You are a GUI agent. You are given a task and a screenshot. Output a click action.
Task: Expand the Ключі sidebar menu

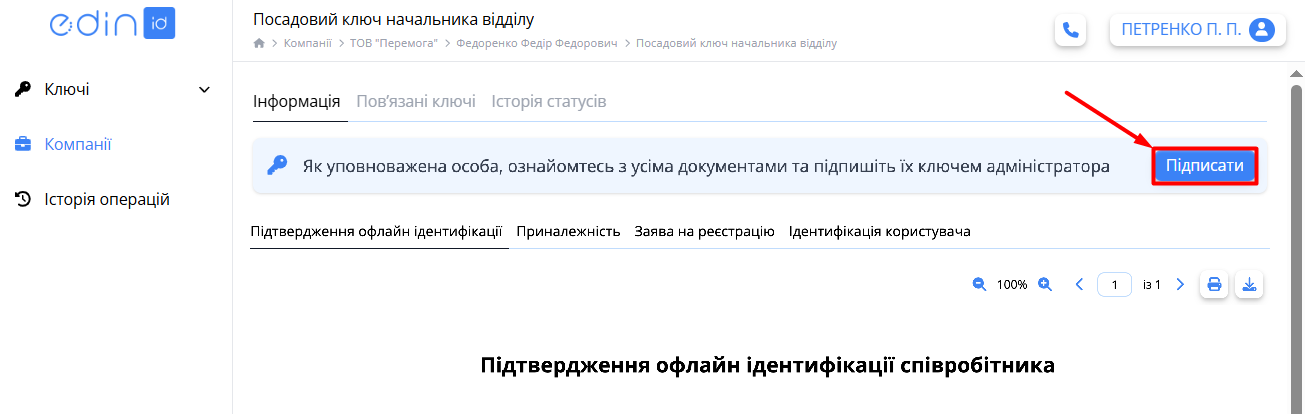(113, 90)
